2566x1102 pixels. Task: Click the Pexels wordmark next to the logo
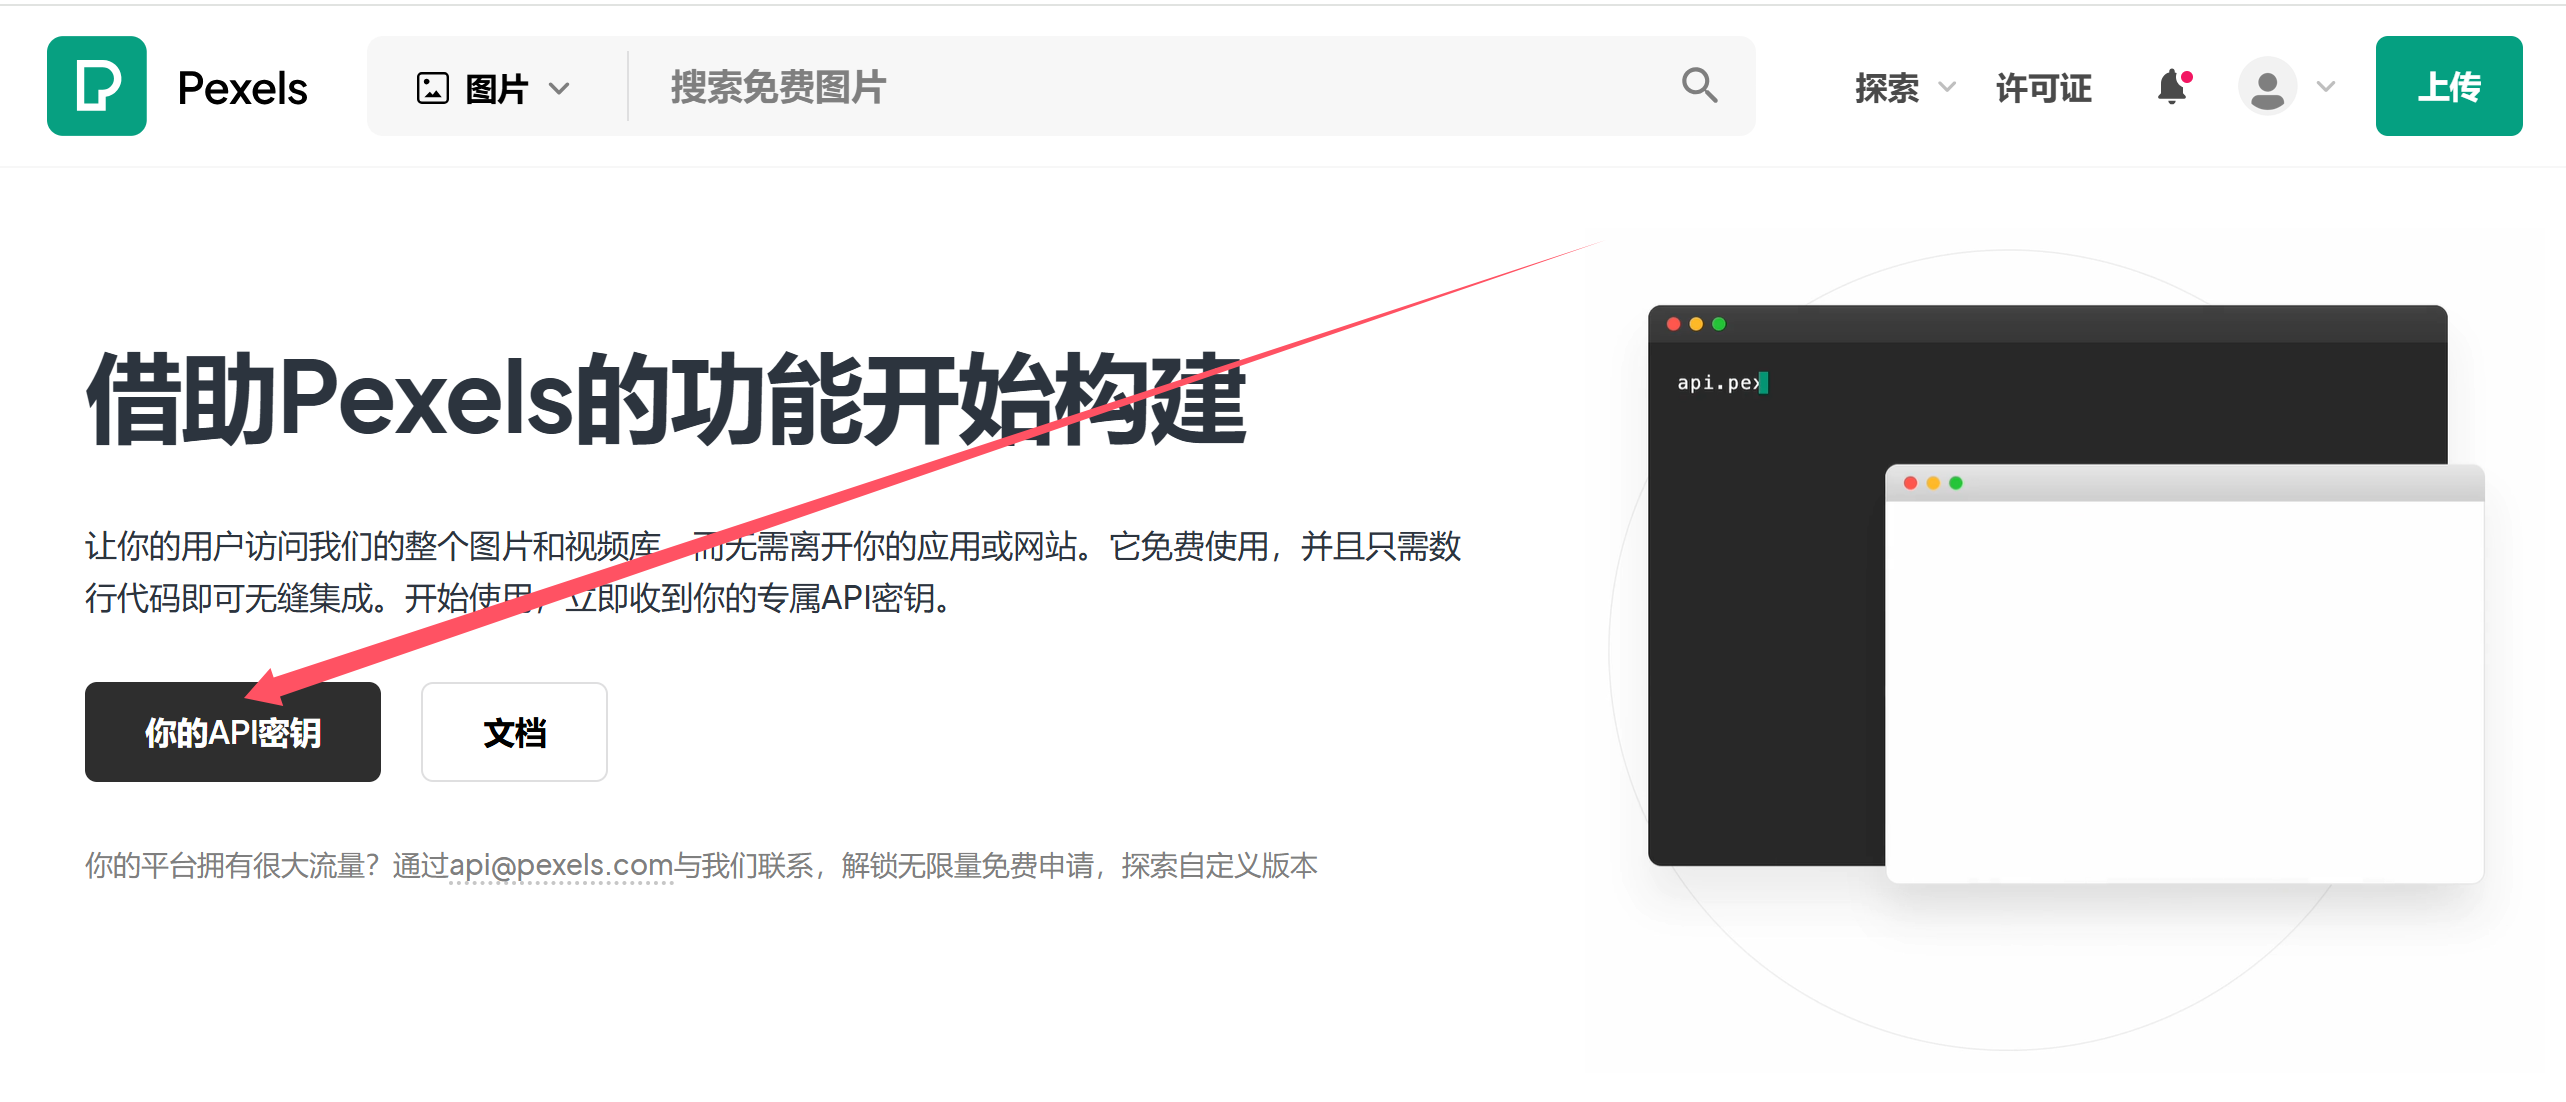tap(241, 86)
